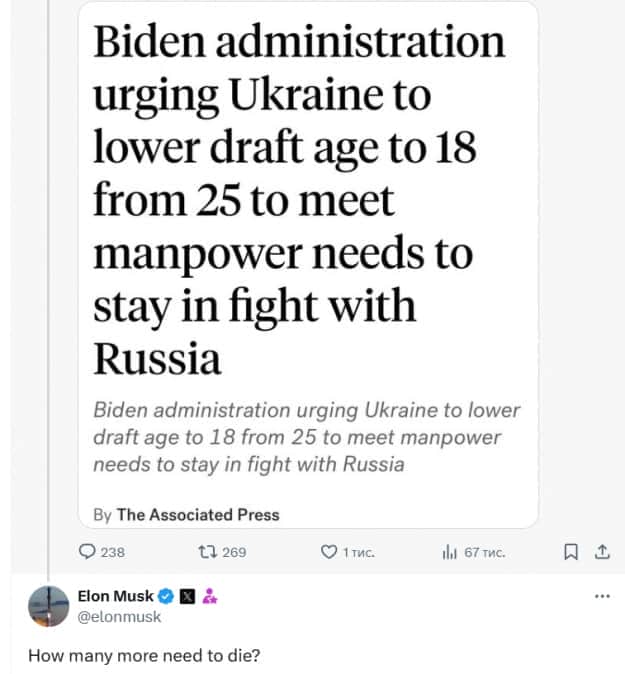Image resolution: width=625 pixels, height=674 pixels.
Task: Open the three-dot more options menu
Action: click(601, 596)
